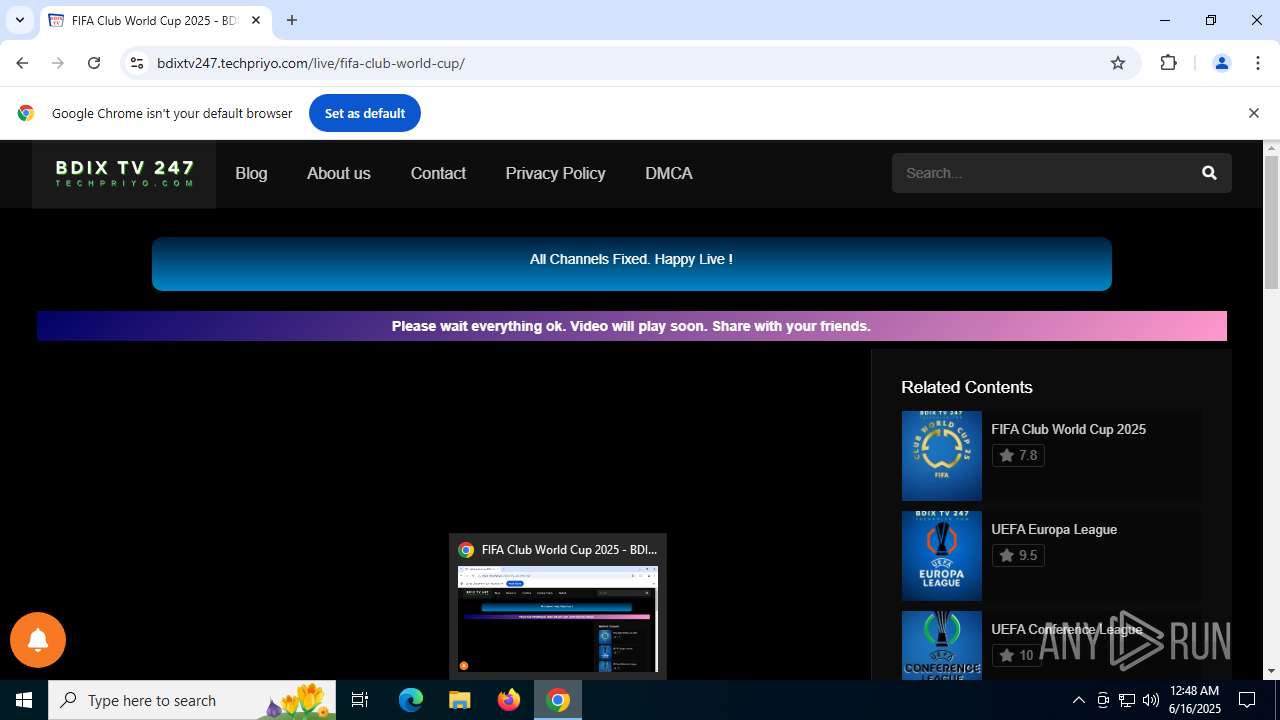The height and width of the screenshot is (720, 1280).
Task: Open the About us page
Action: coord(339,173)
